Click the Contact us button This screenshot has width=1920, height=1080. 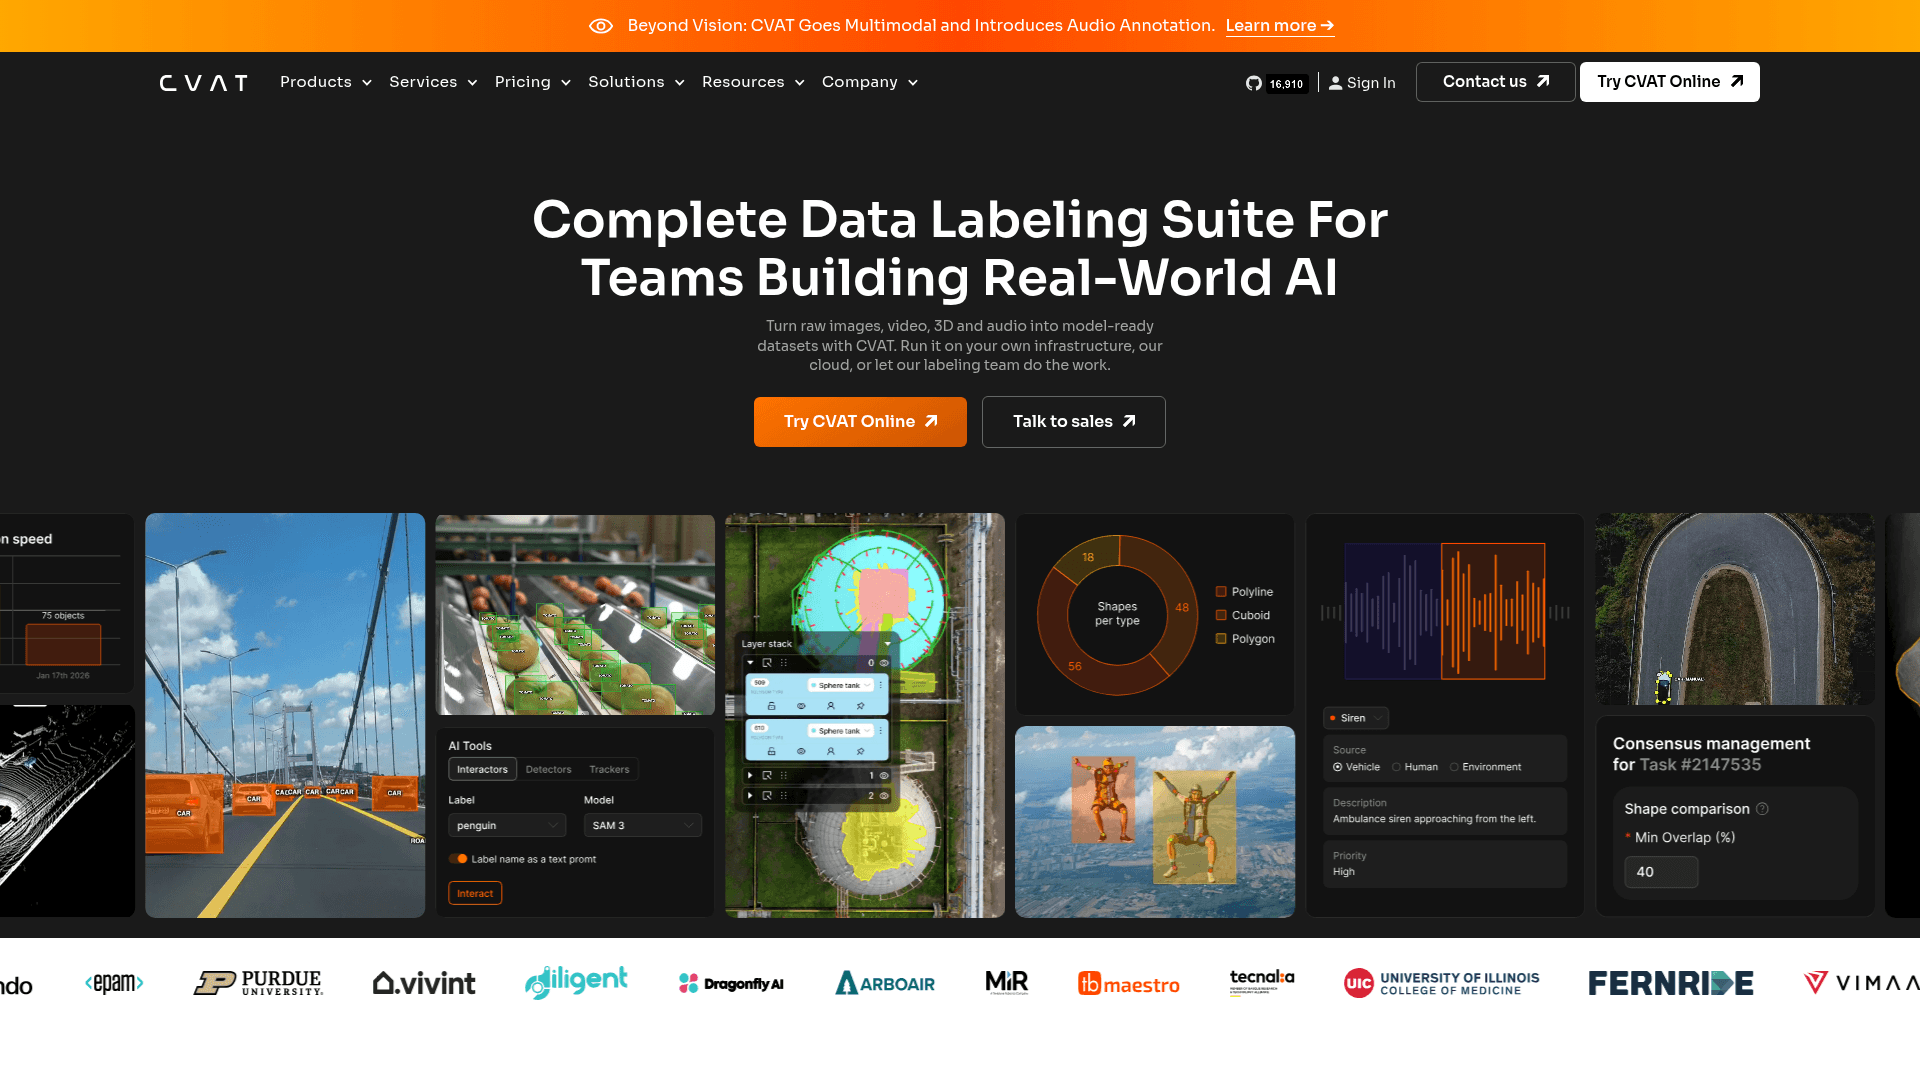(1496, 82)
